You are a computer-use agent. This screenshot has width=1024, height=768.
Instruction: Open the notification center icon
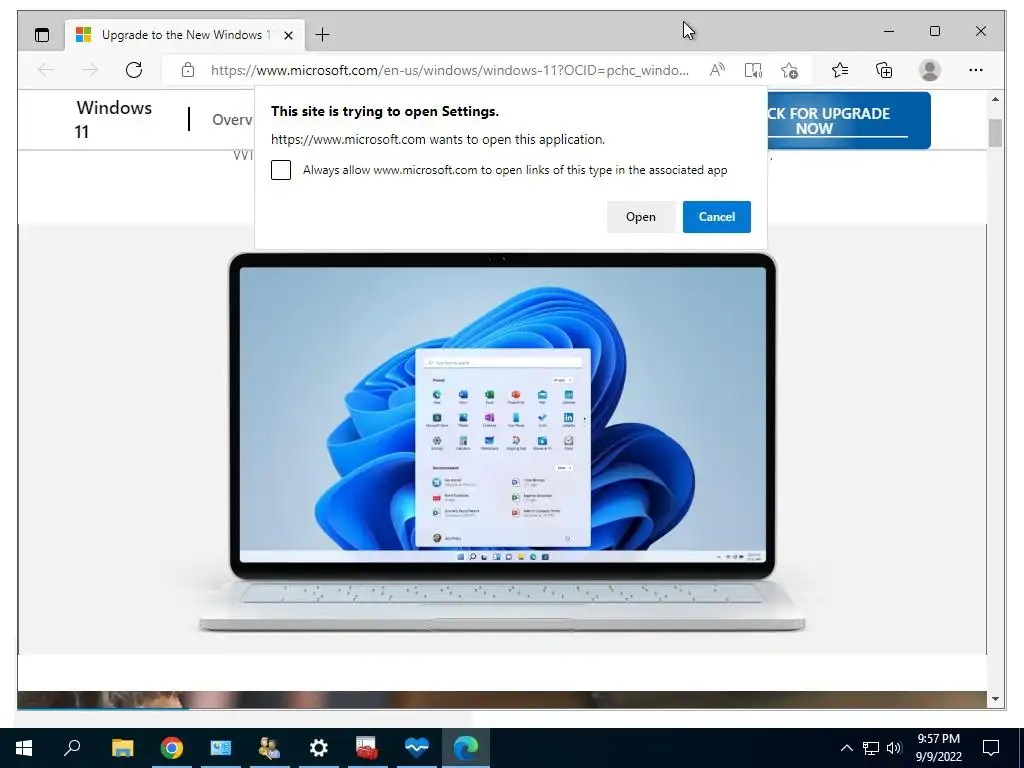pyautogui.click(x=991, y=748)
